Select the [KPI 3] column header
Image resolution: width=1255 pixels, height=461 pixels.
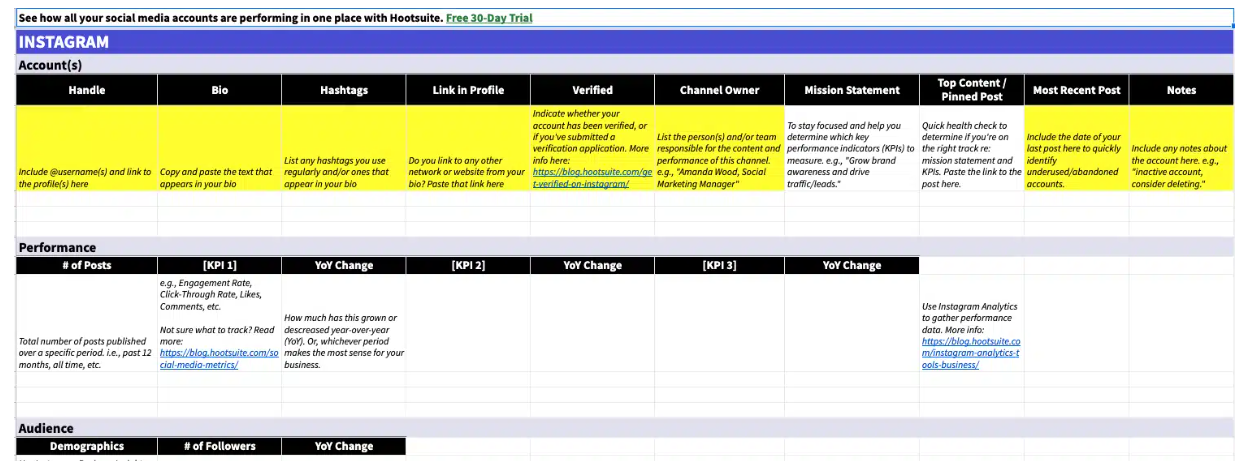point(719,265)
